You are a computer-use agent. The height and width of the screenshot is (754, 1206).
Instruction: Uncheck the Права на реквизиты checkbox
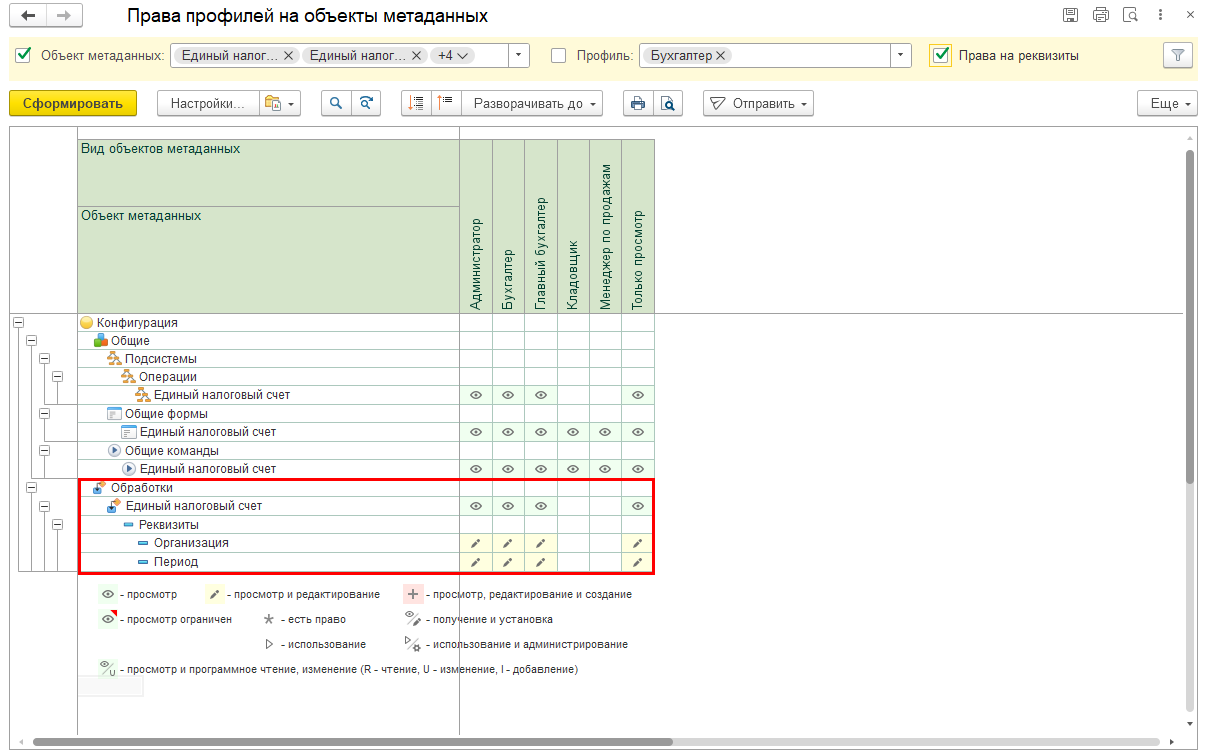(x=940, y=56)
